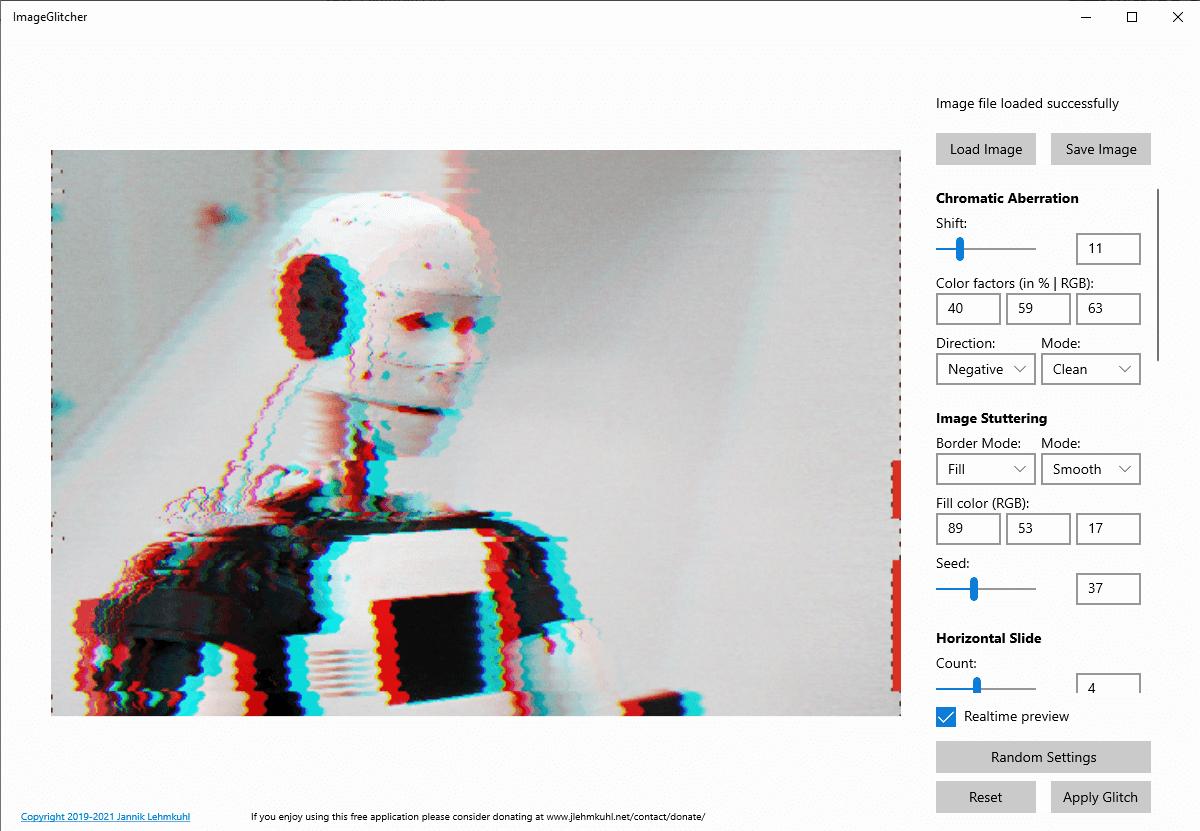Viewport: 1200px width, 831px height.
Task: Click the Random Settings button
Action: 1043,757
